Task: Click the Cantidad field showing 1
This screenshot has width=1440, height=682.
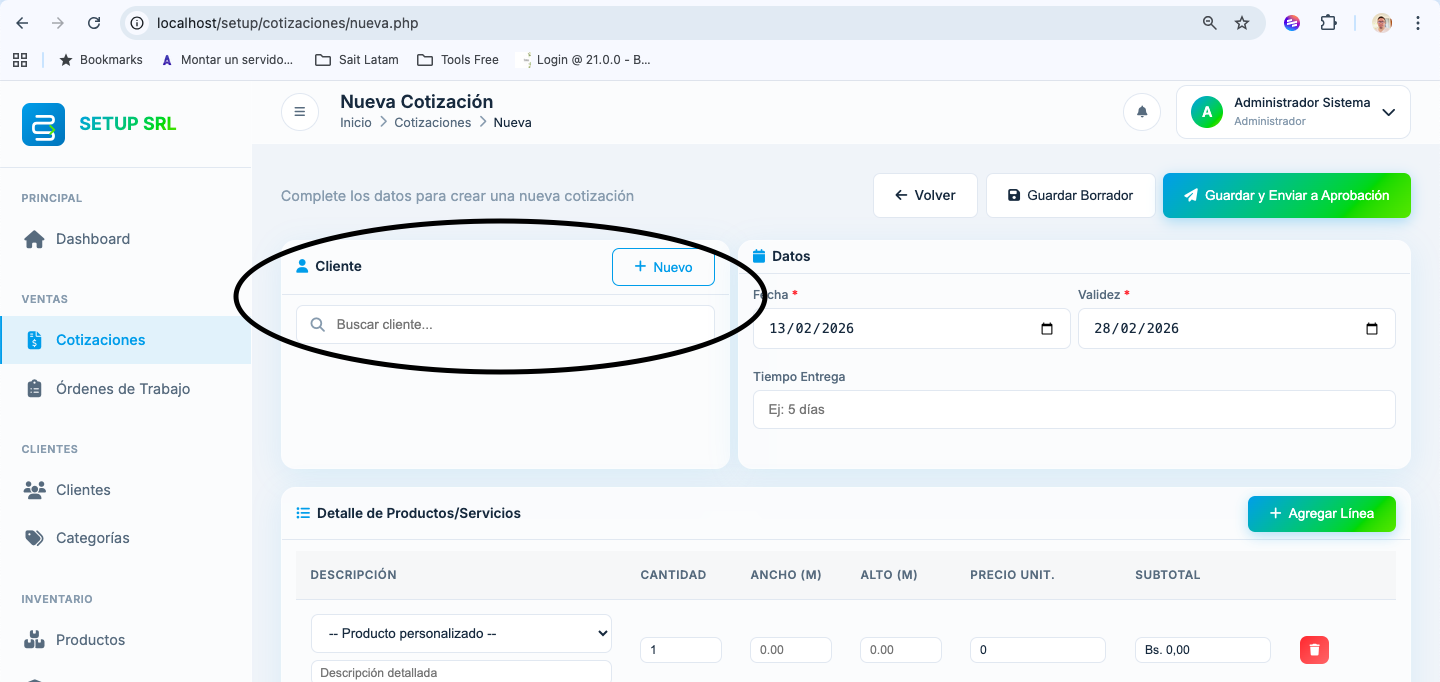Action: pyautogui.click(x=680, y=650)
